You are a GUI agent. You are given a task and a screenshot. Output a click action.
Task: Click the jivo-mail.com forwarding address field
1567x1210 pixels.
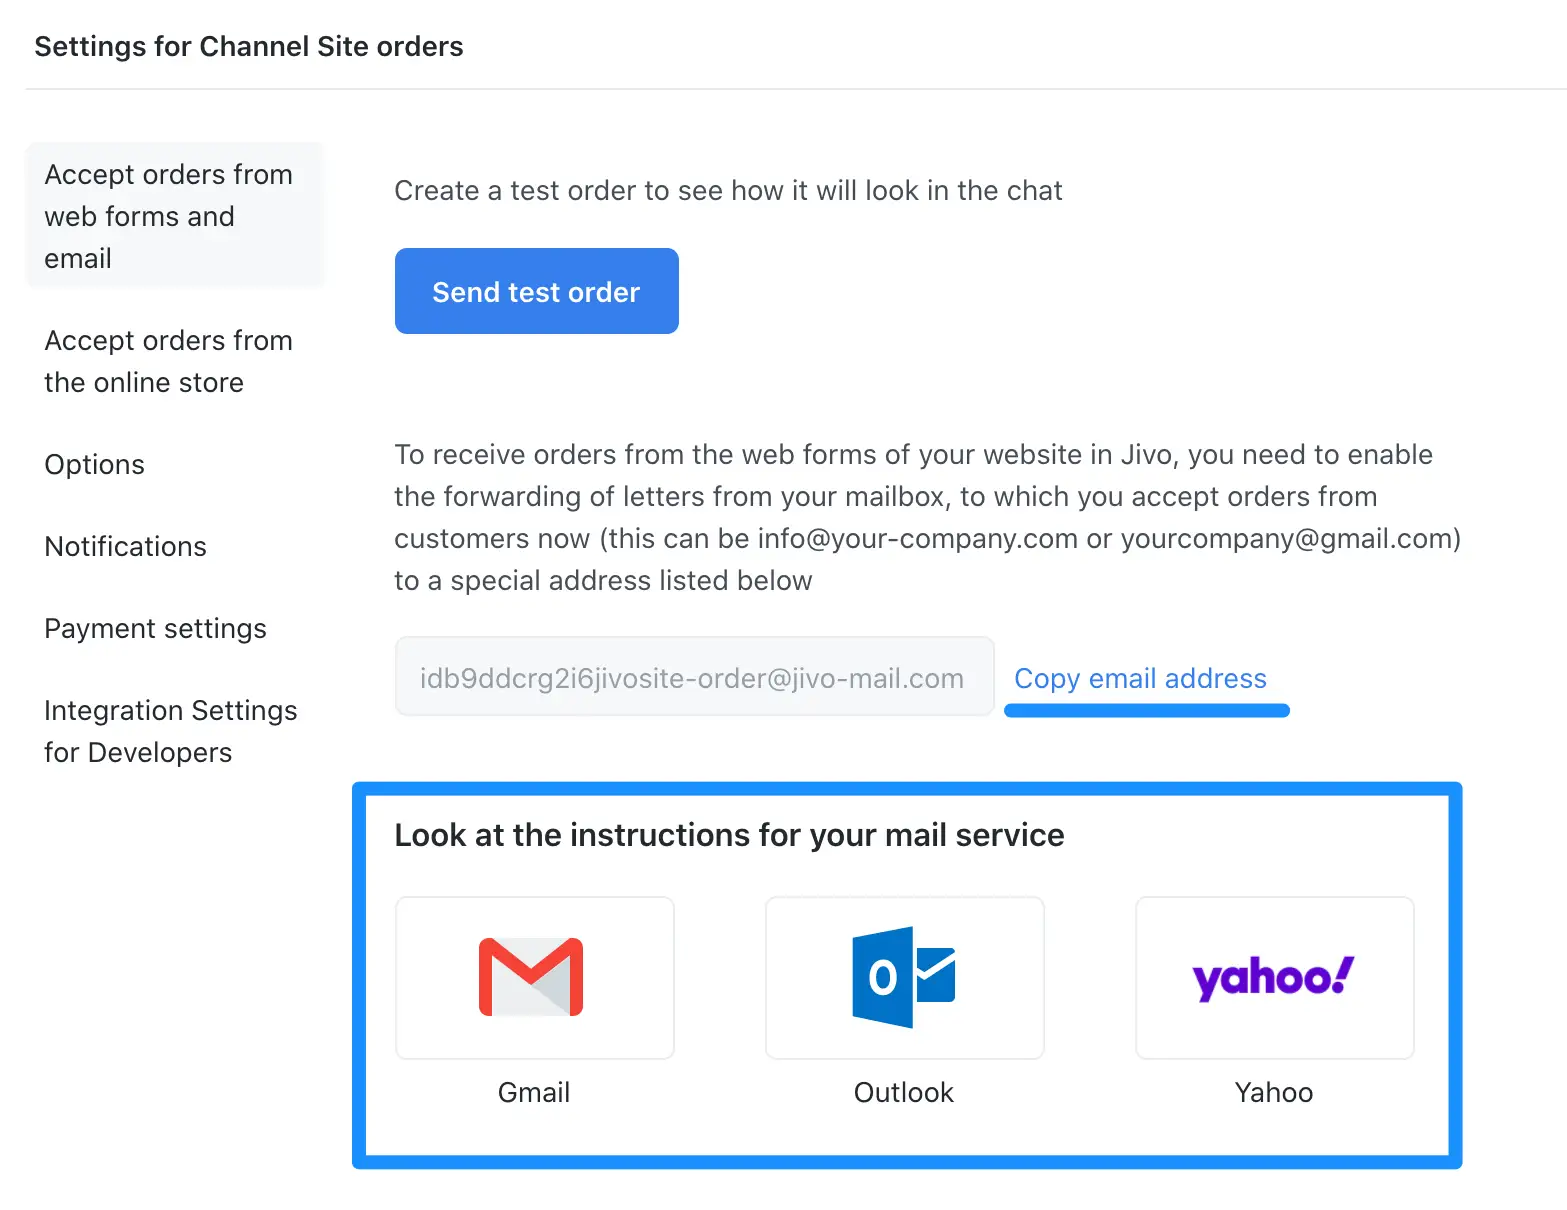coord(692,678)
